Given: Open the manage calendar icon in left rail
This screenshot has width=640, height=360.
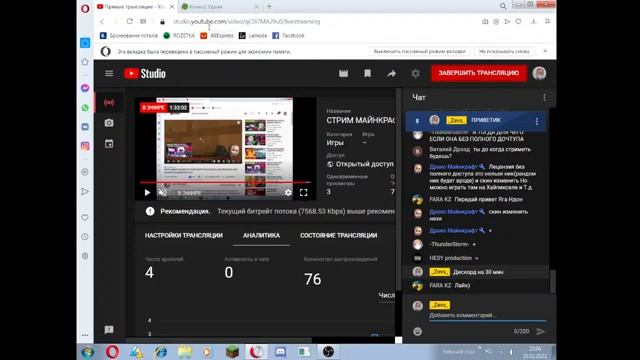Looking at the screenshot, I should [109, 144].
